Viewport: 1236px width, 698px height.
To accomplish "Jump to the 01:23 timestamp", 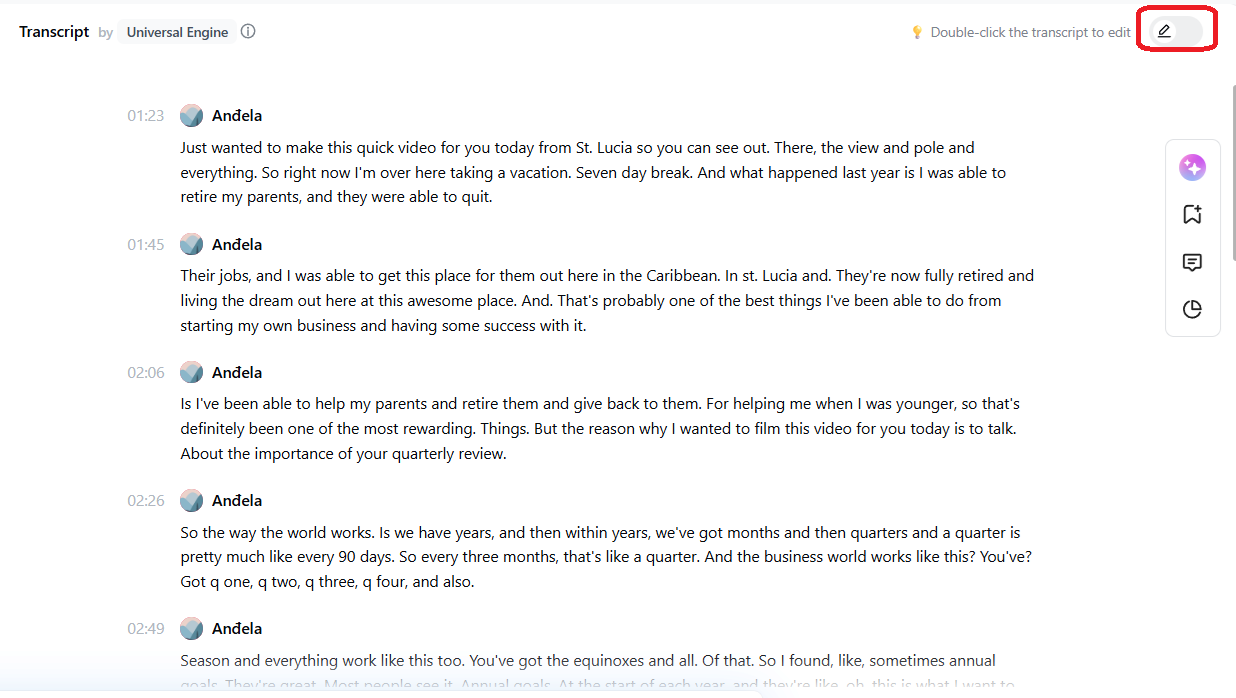I will [145, 116].
